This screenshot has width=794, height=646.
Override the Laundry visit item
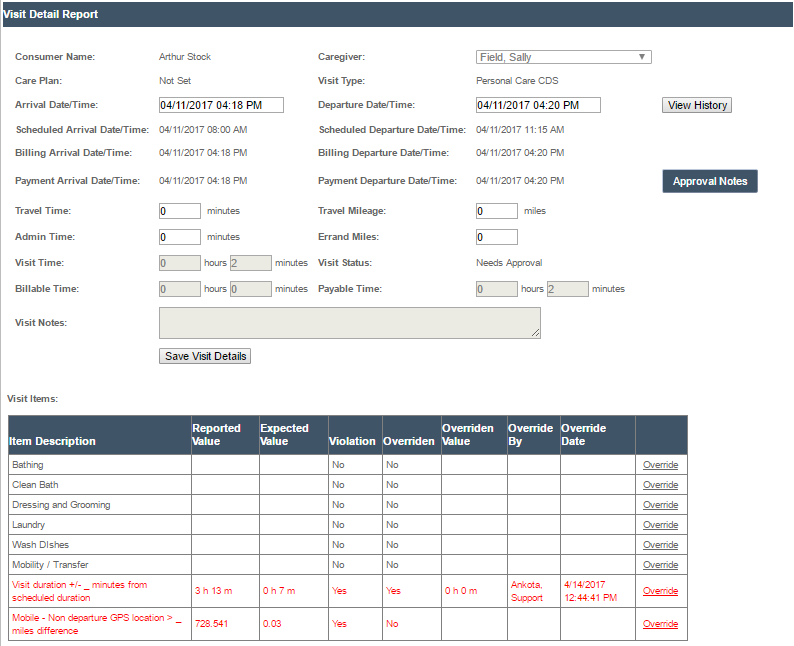pos(660,525)
